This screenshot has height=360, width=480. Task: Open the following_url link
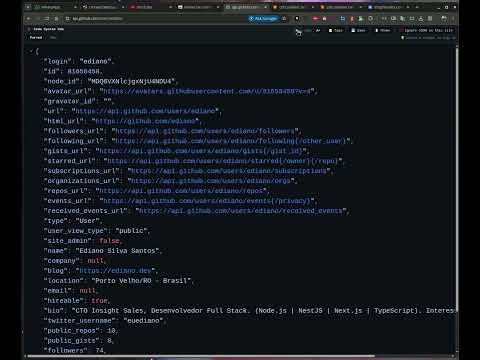point(231,141)
